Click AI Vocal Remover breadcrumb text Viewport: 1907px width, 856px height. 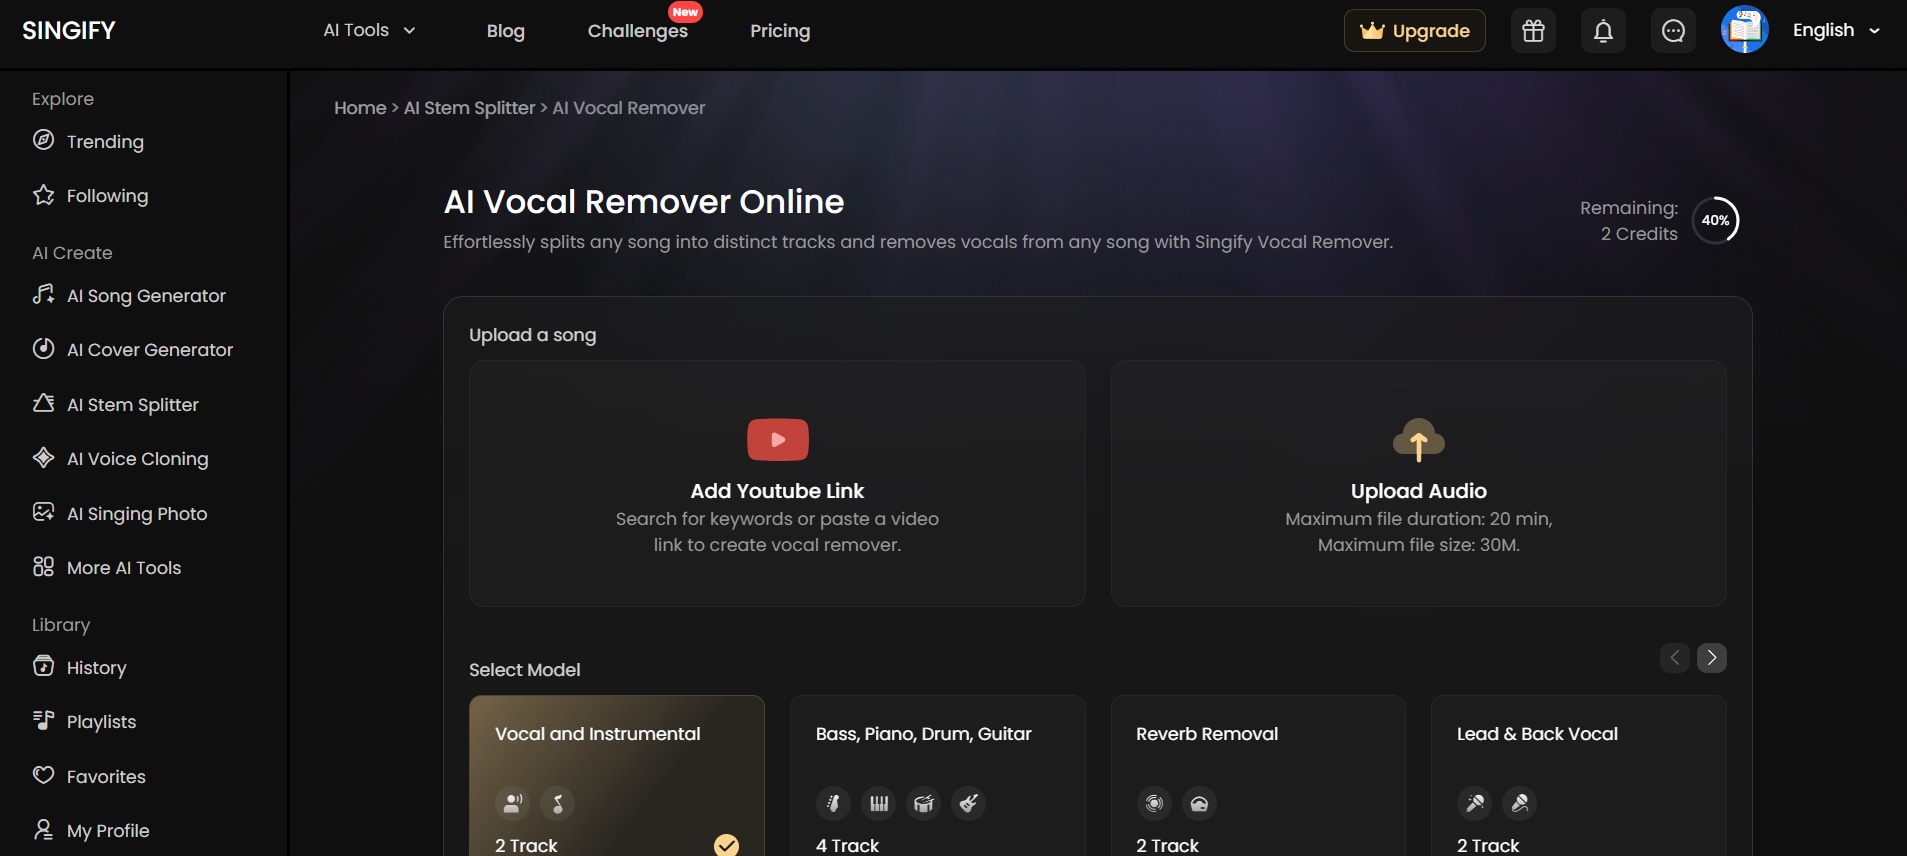coord(629,108)
